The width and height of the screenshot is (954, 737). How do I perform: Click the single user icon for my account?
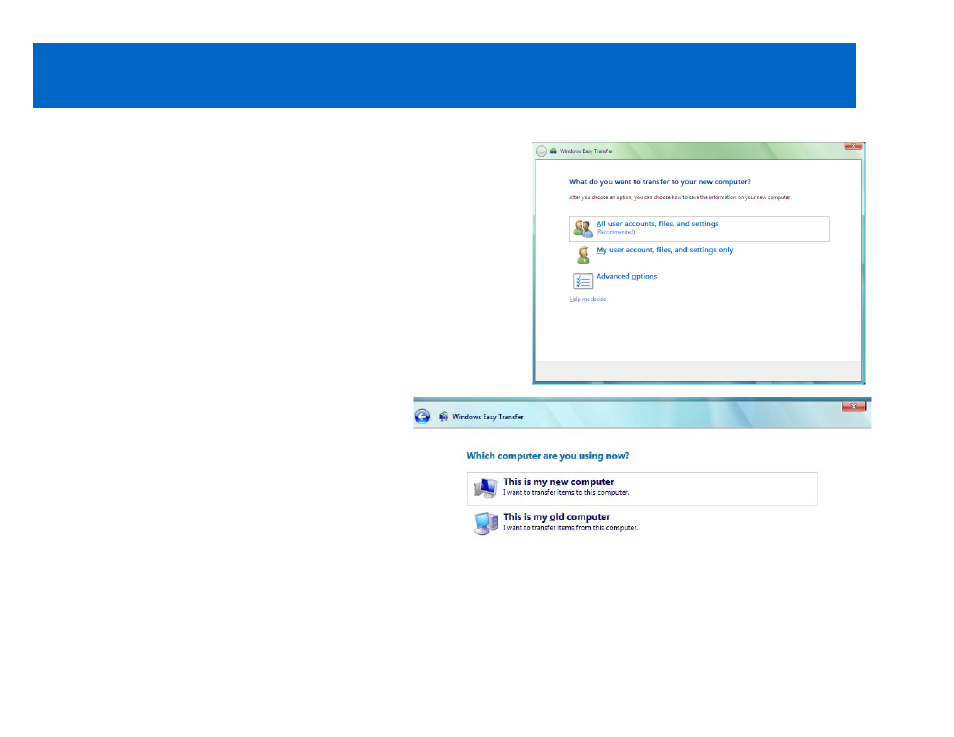[583, 255]
